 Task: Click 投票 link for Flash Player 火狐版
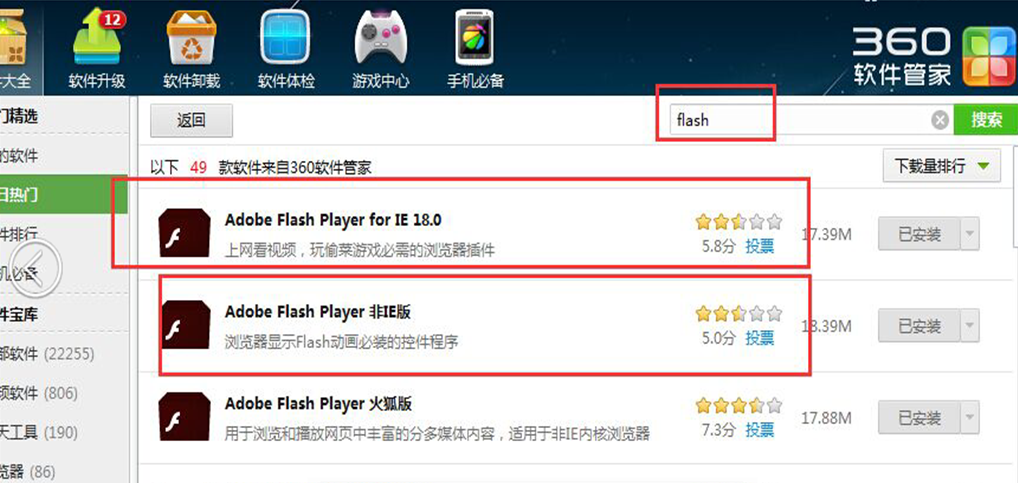(x=760, y=430)
